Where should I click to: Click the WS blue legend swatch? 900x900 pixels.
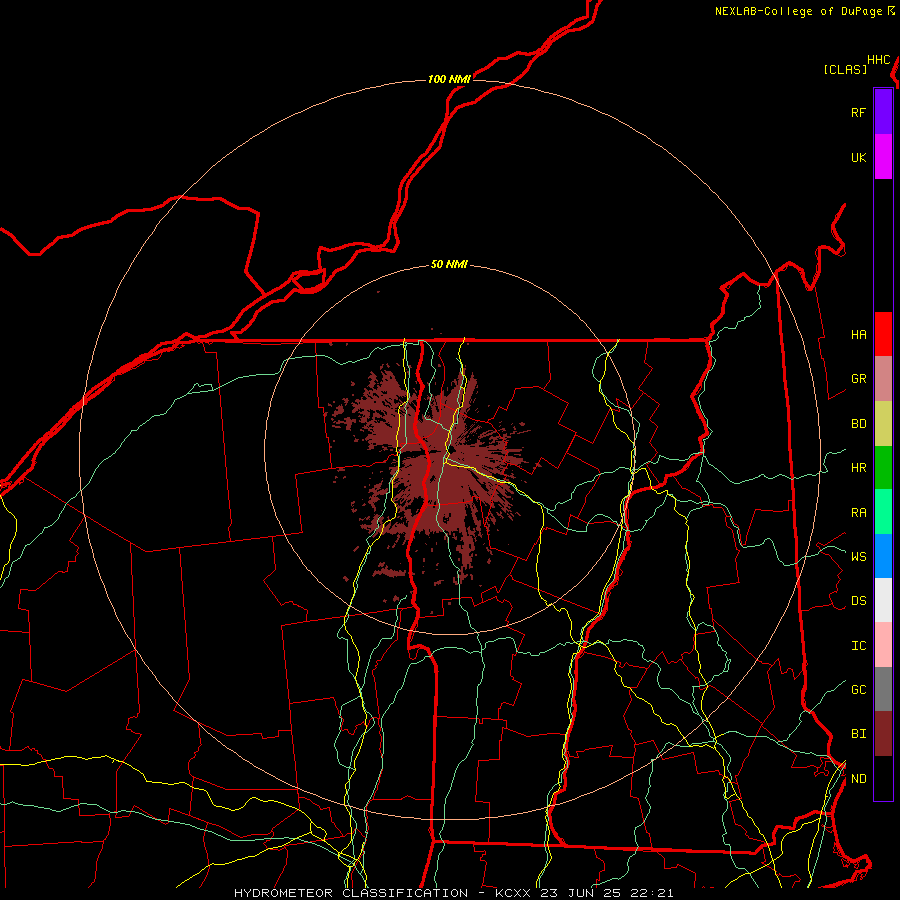pos(883,556)
